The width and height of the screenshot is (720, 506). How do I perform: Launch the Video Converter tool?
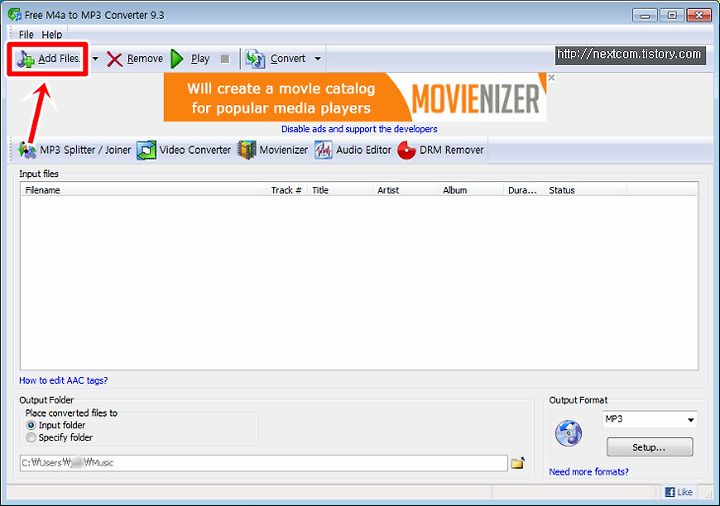point(184,150)
